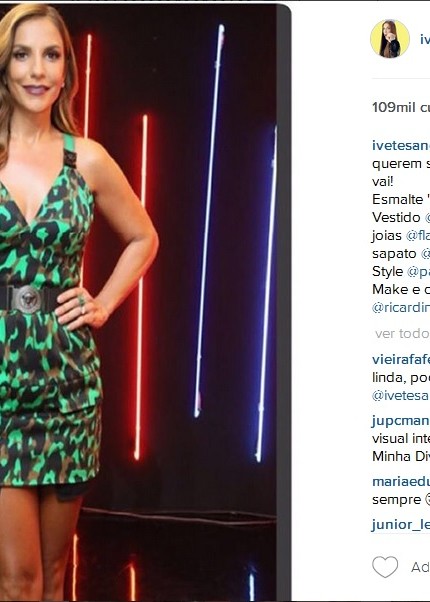Screen dimensions: 430x602
Task: Open the account name beside the avatar
Action: [425, 39]
